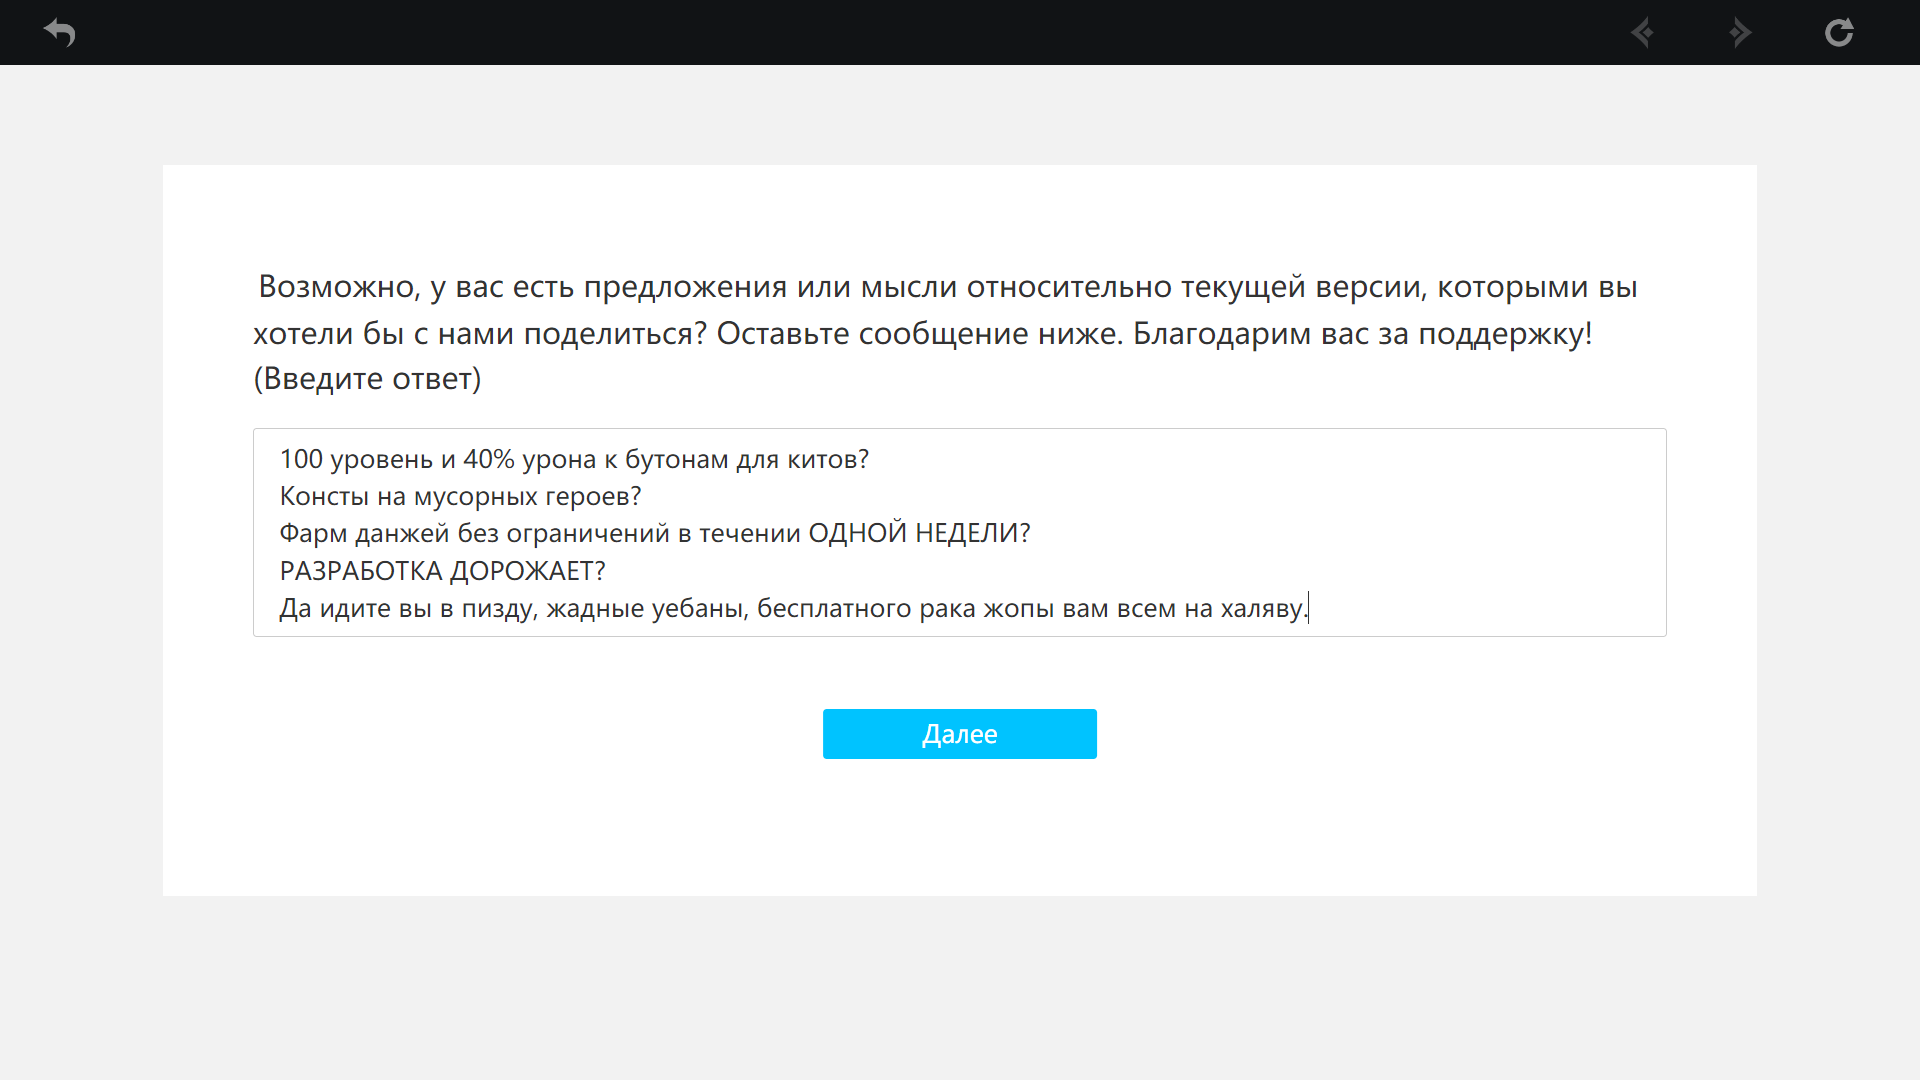Click the back arrow icon
The width and height of the screenshot is (1920, 1080).
(60, 33)
